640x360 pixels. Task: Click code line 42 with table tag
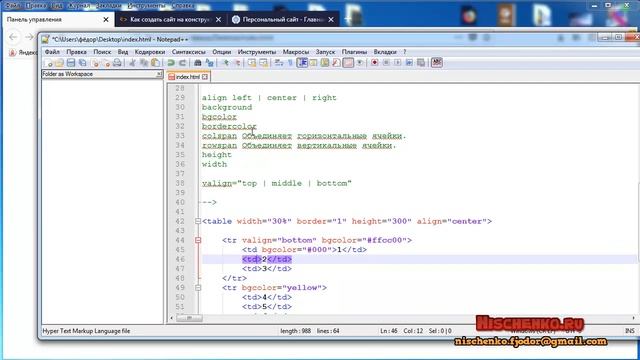(x=347, y=221)
